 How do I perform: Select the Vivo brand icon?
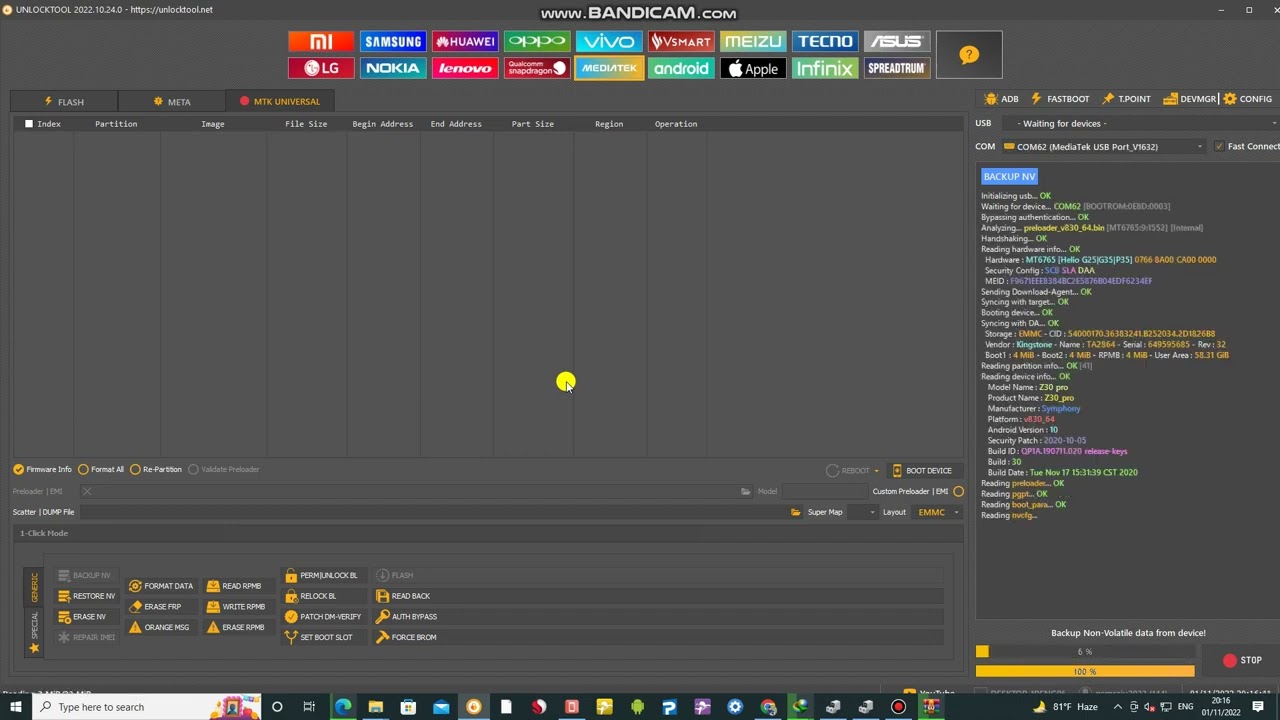[x=609, y=41]
